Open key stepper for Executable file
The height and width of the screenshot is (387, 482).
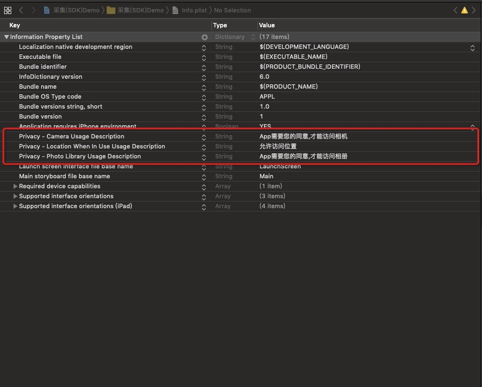pyautogui.click(x=204, y=58)
